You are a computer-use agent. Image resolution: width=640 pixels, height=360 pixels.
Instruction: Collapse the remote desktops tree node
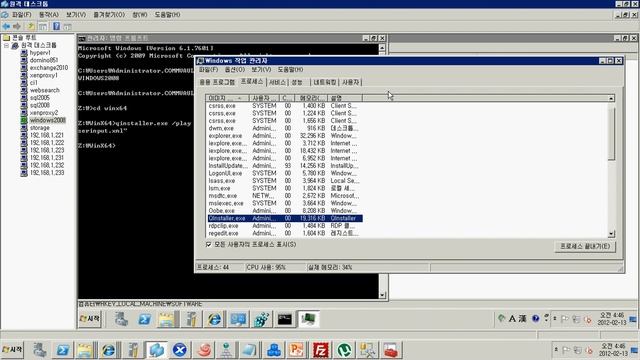pyautogui.click(x=6, y=45)
